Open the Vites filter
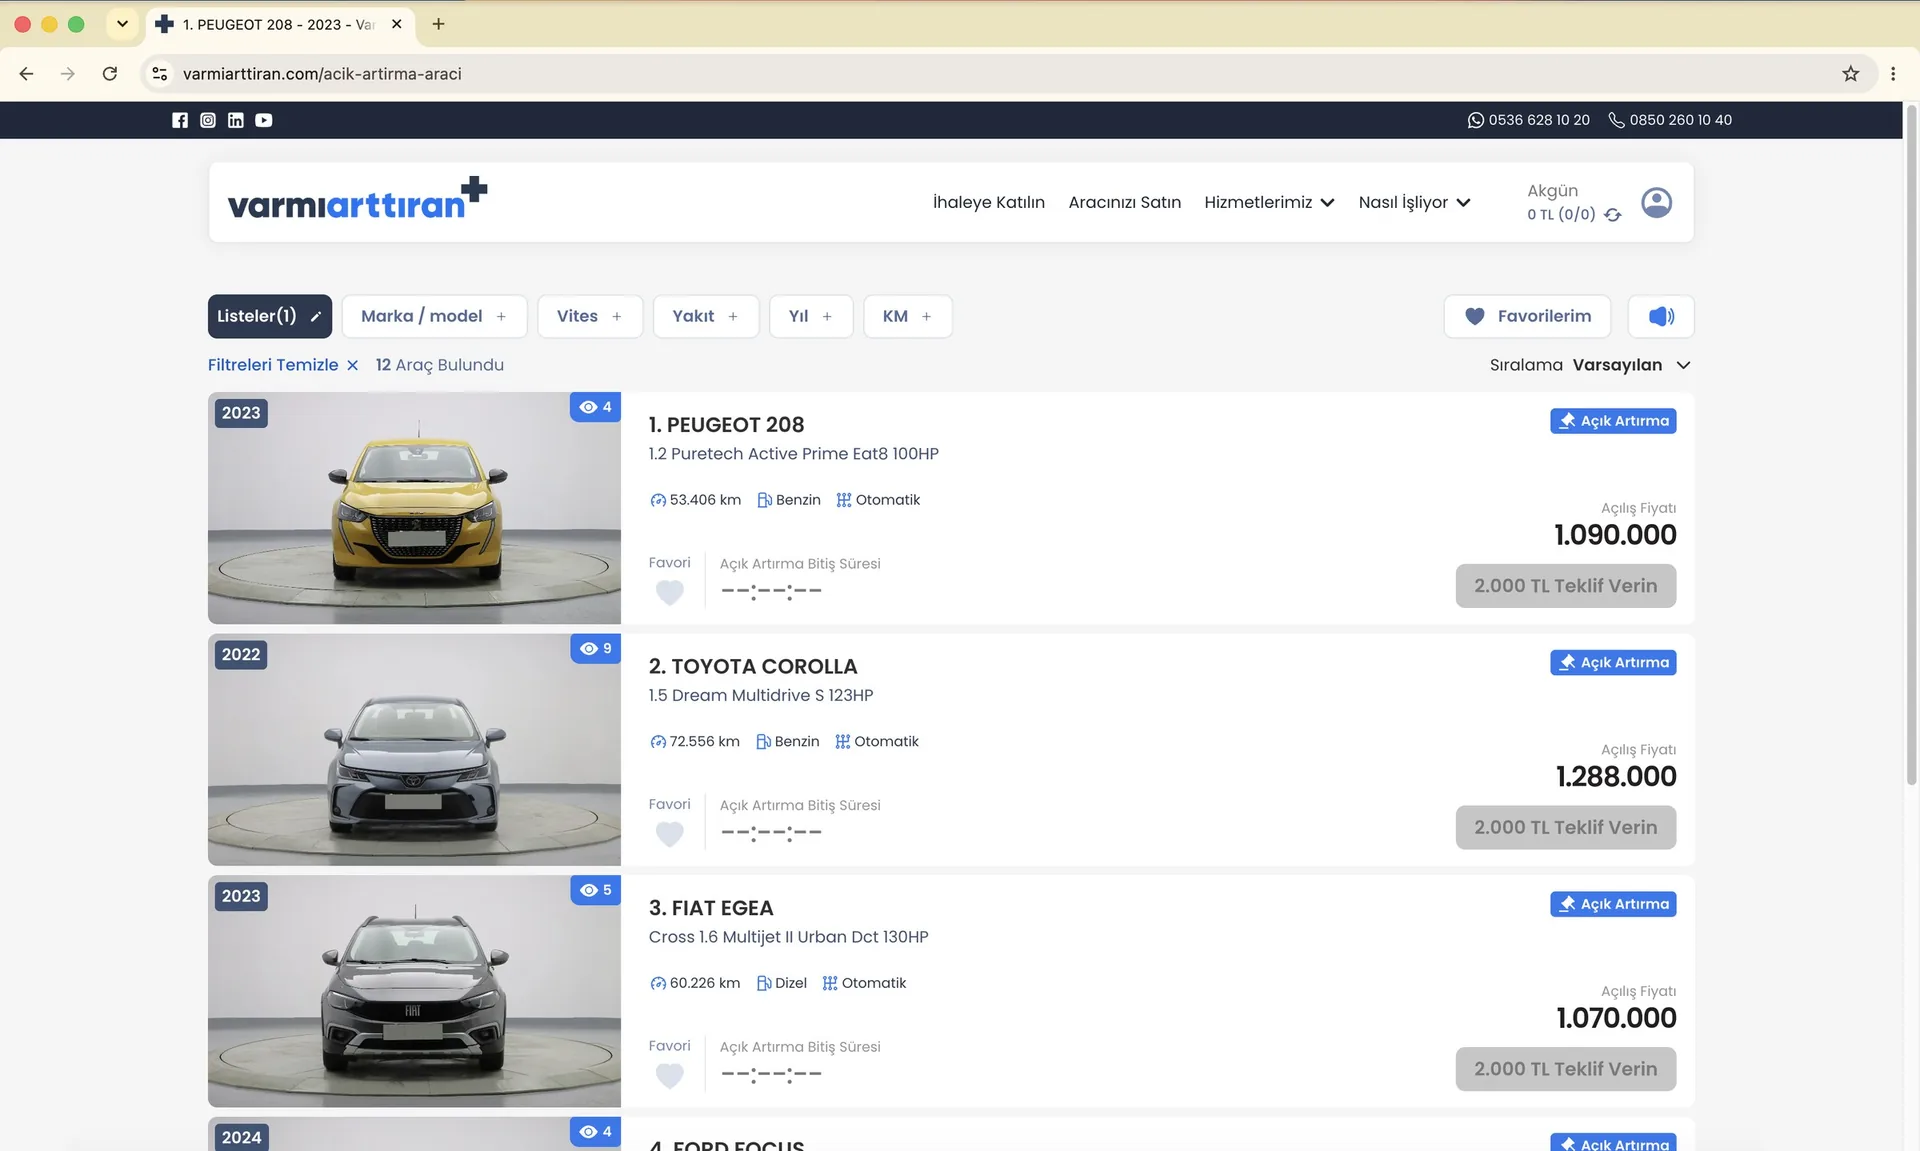The width and height of the screenshot is (1920, 1151). coord(590,316)
